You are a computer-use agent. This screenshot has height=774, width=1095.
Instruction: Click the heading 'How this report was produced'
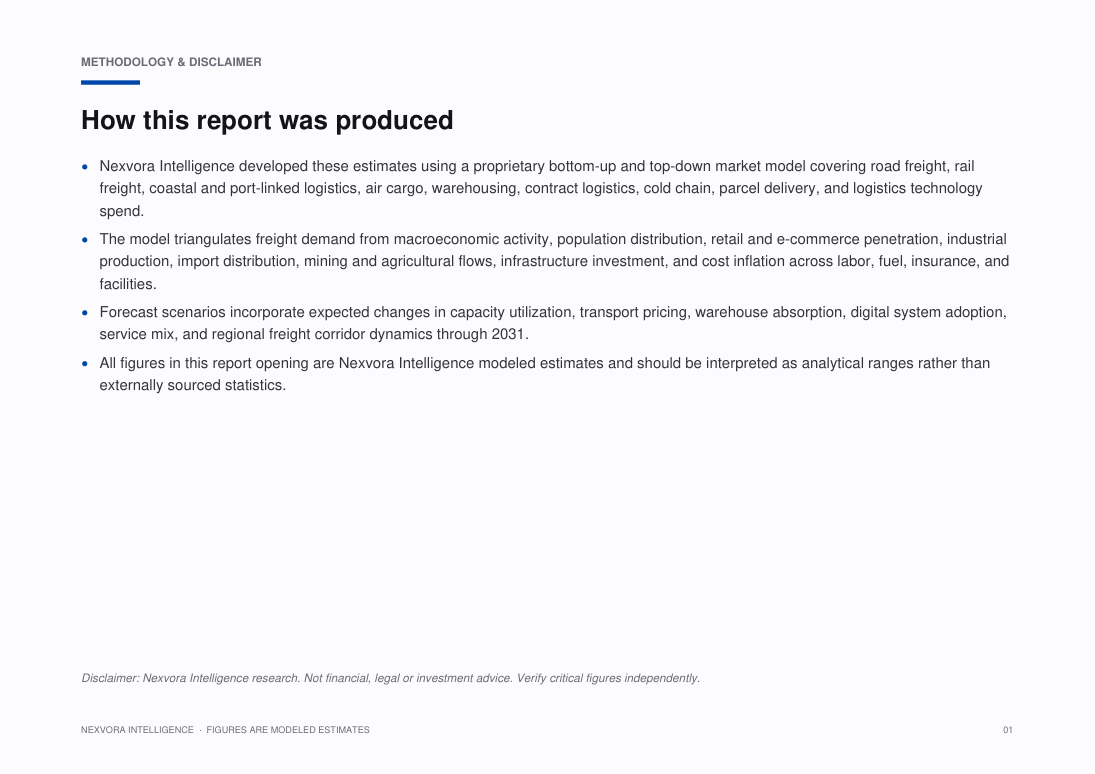pos(267,120)
